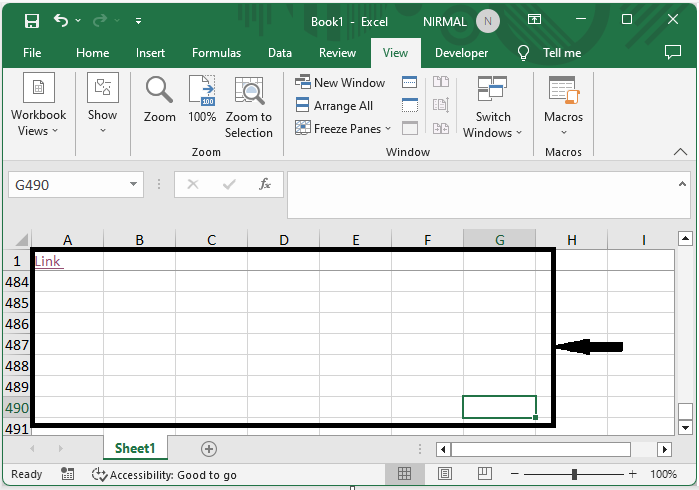Click the Insert Function fx icon
The height and width of the screenshot is (490, 699).
click(265, 185)
